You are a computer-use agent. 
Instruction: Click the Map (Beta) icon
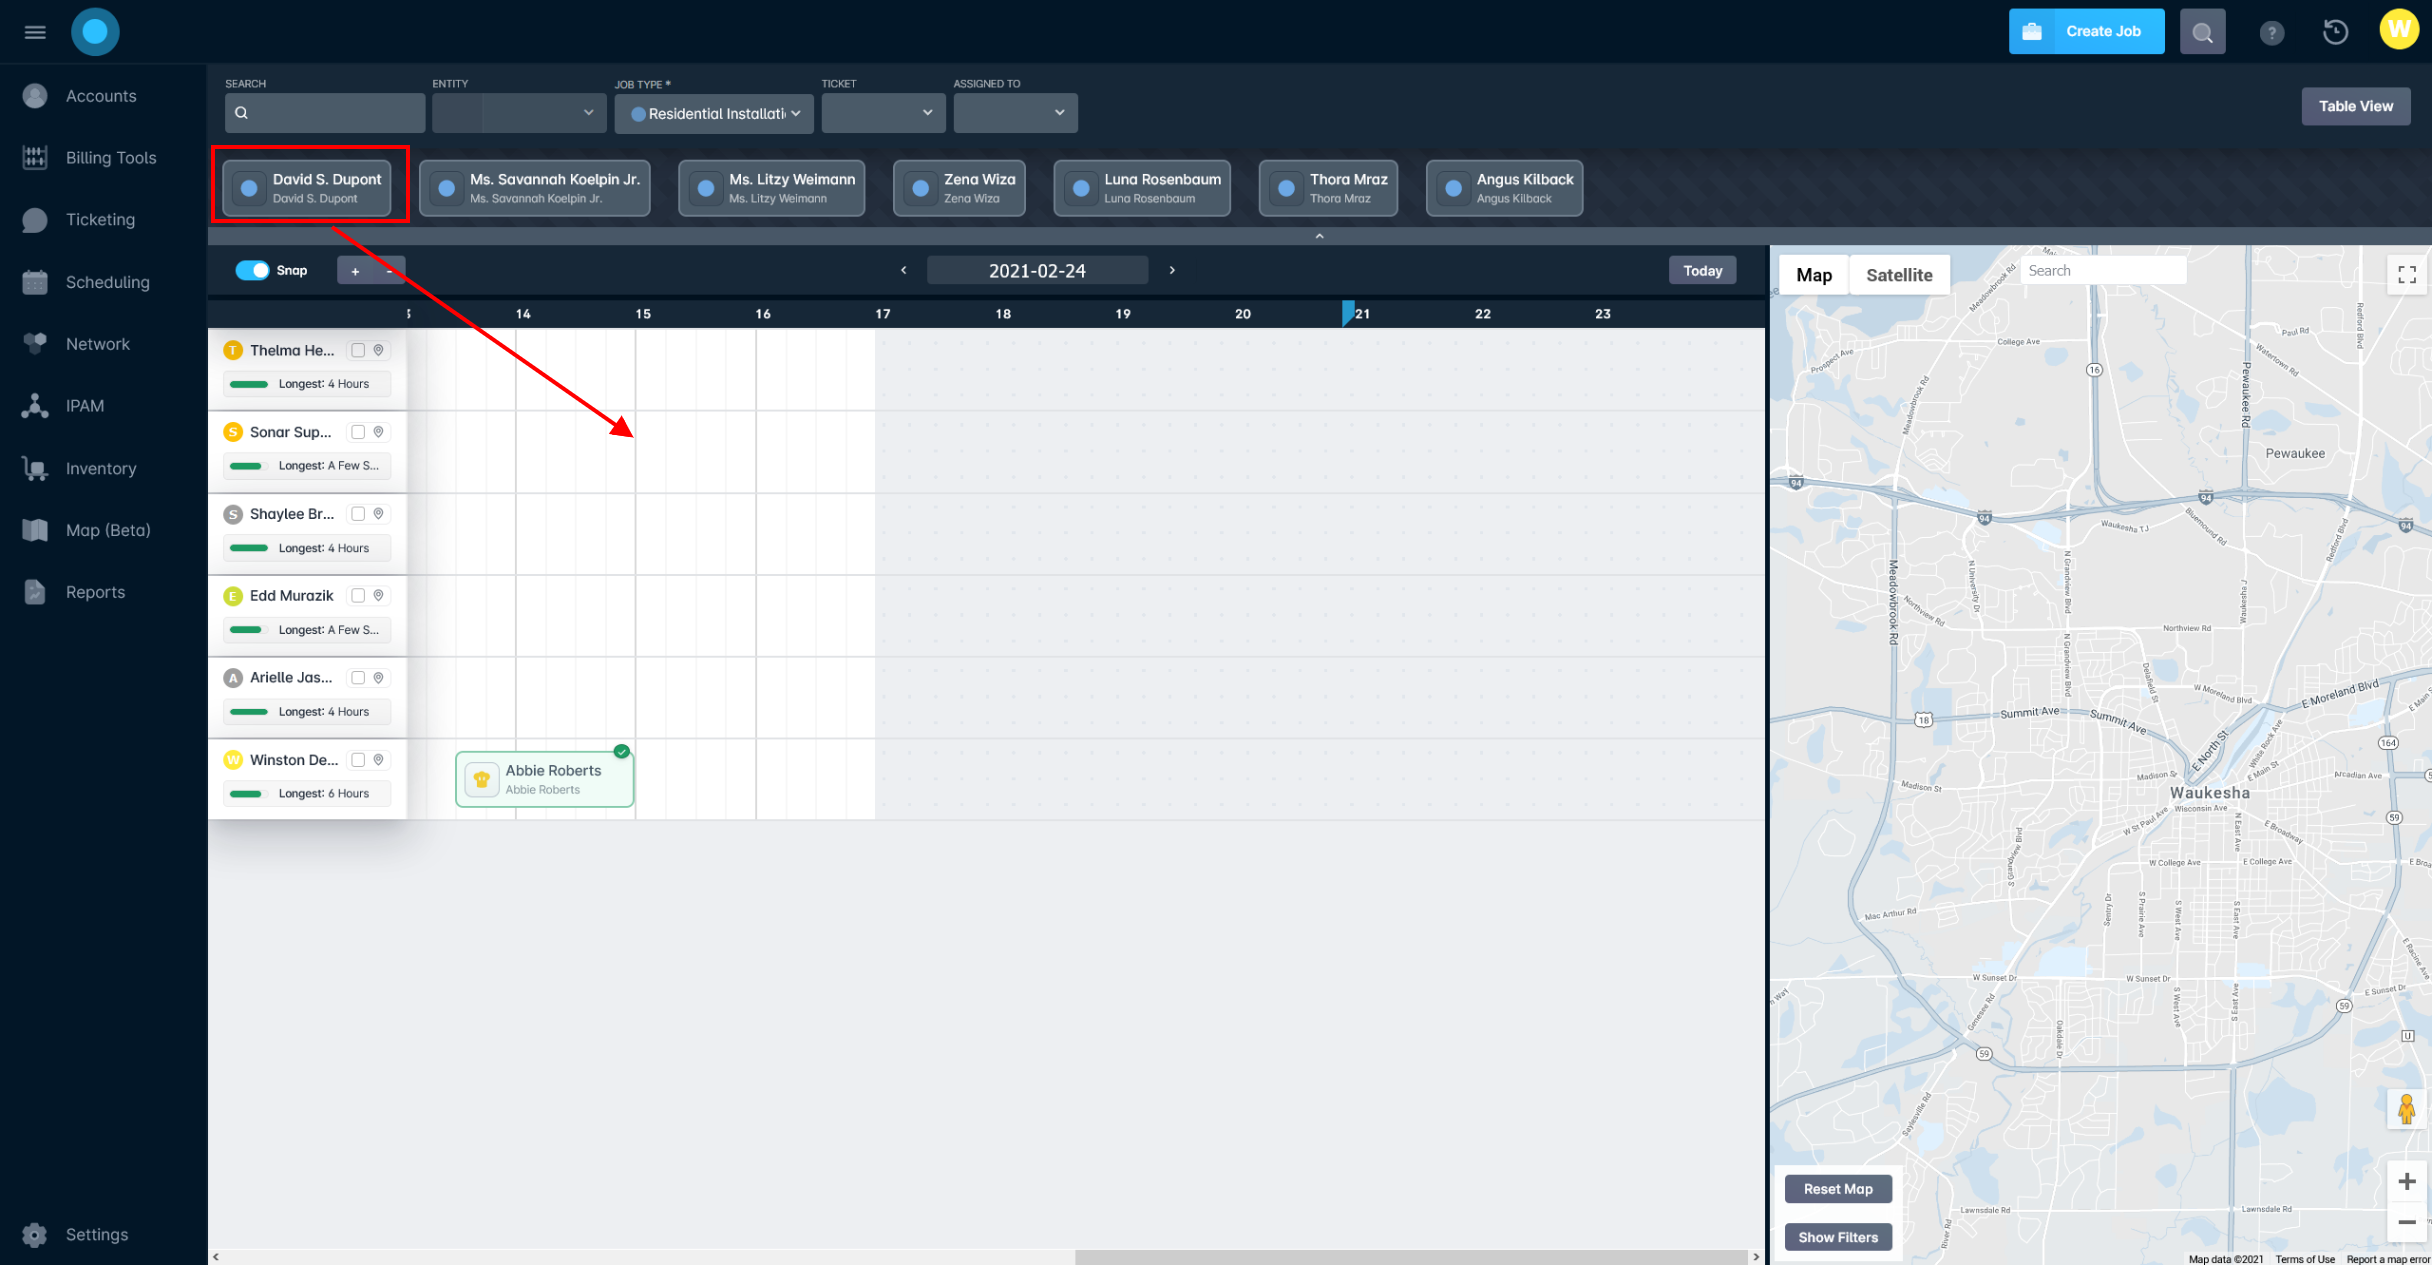pos(35,530)
